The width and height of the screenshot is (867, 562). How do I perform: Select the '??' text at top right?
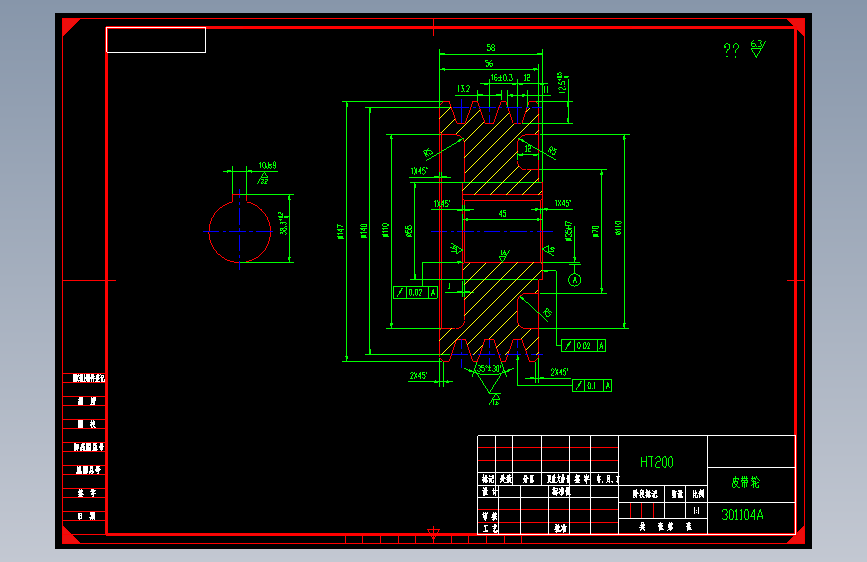[x=731, y=50]
